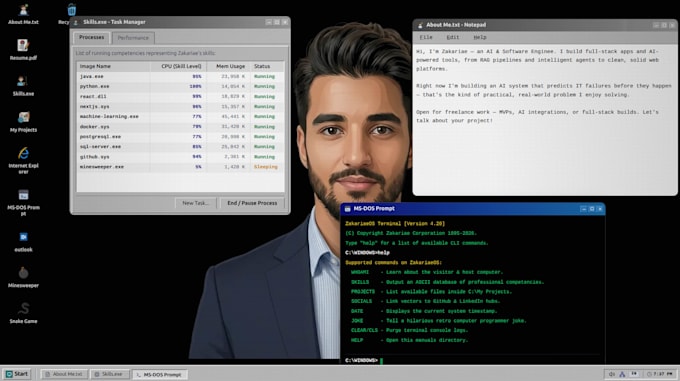The height and width of the screenshot is (381, 680).
Task: Minimize the About Me Notepad window
Action: point(656,25)
